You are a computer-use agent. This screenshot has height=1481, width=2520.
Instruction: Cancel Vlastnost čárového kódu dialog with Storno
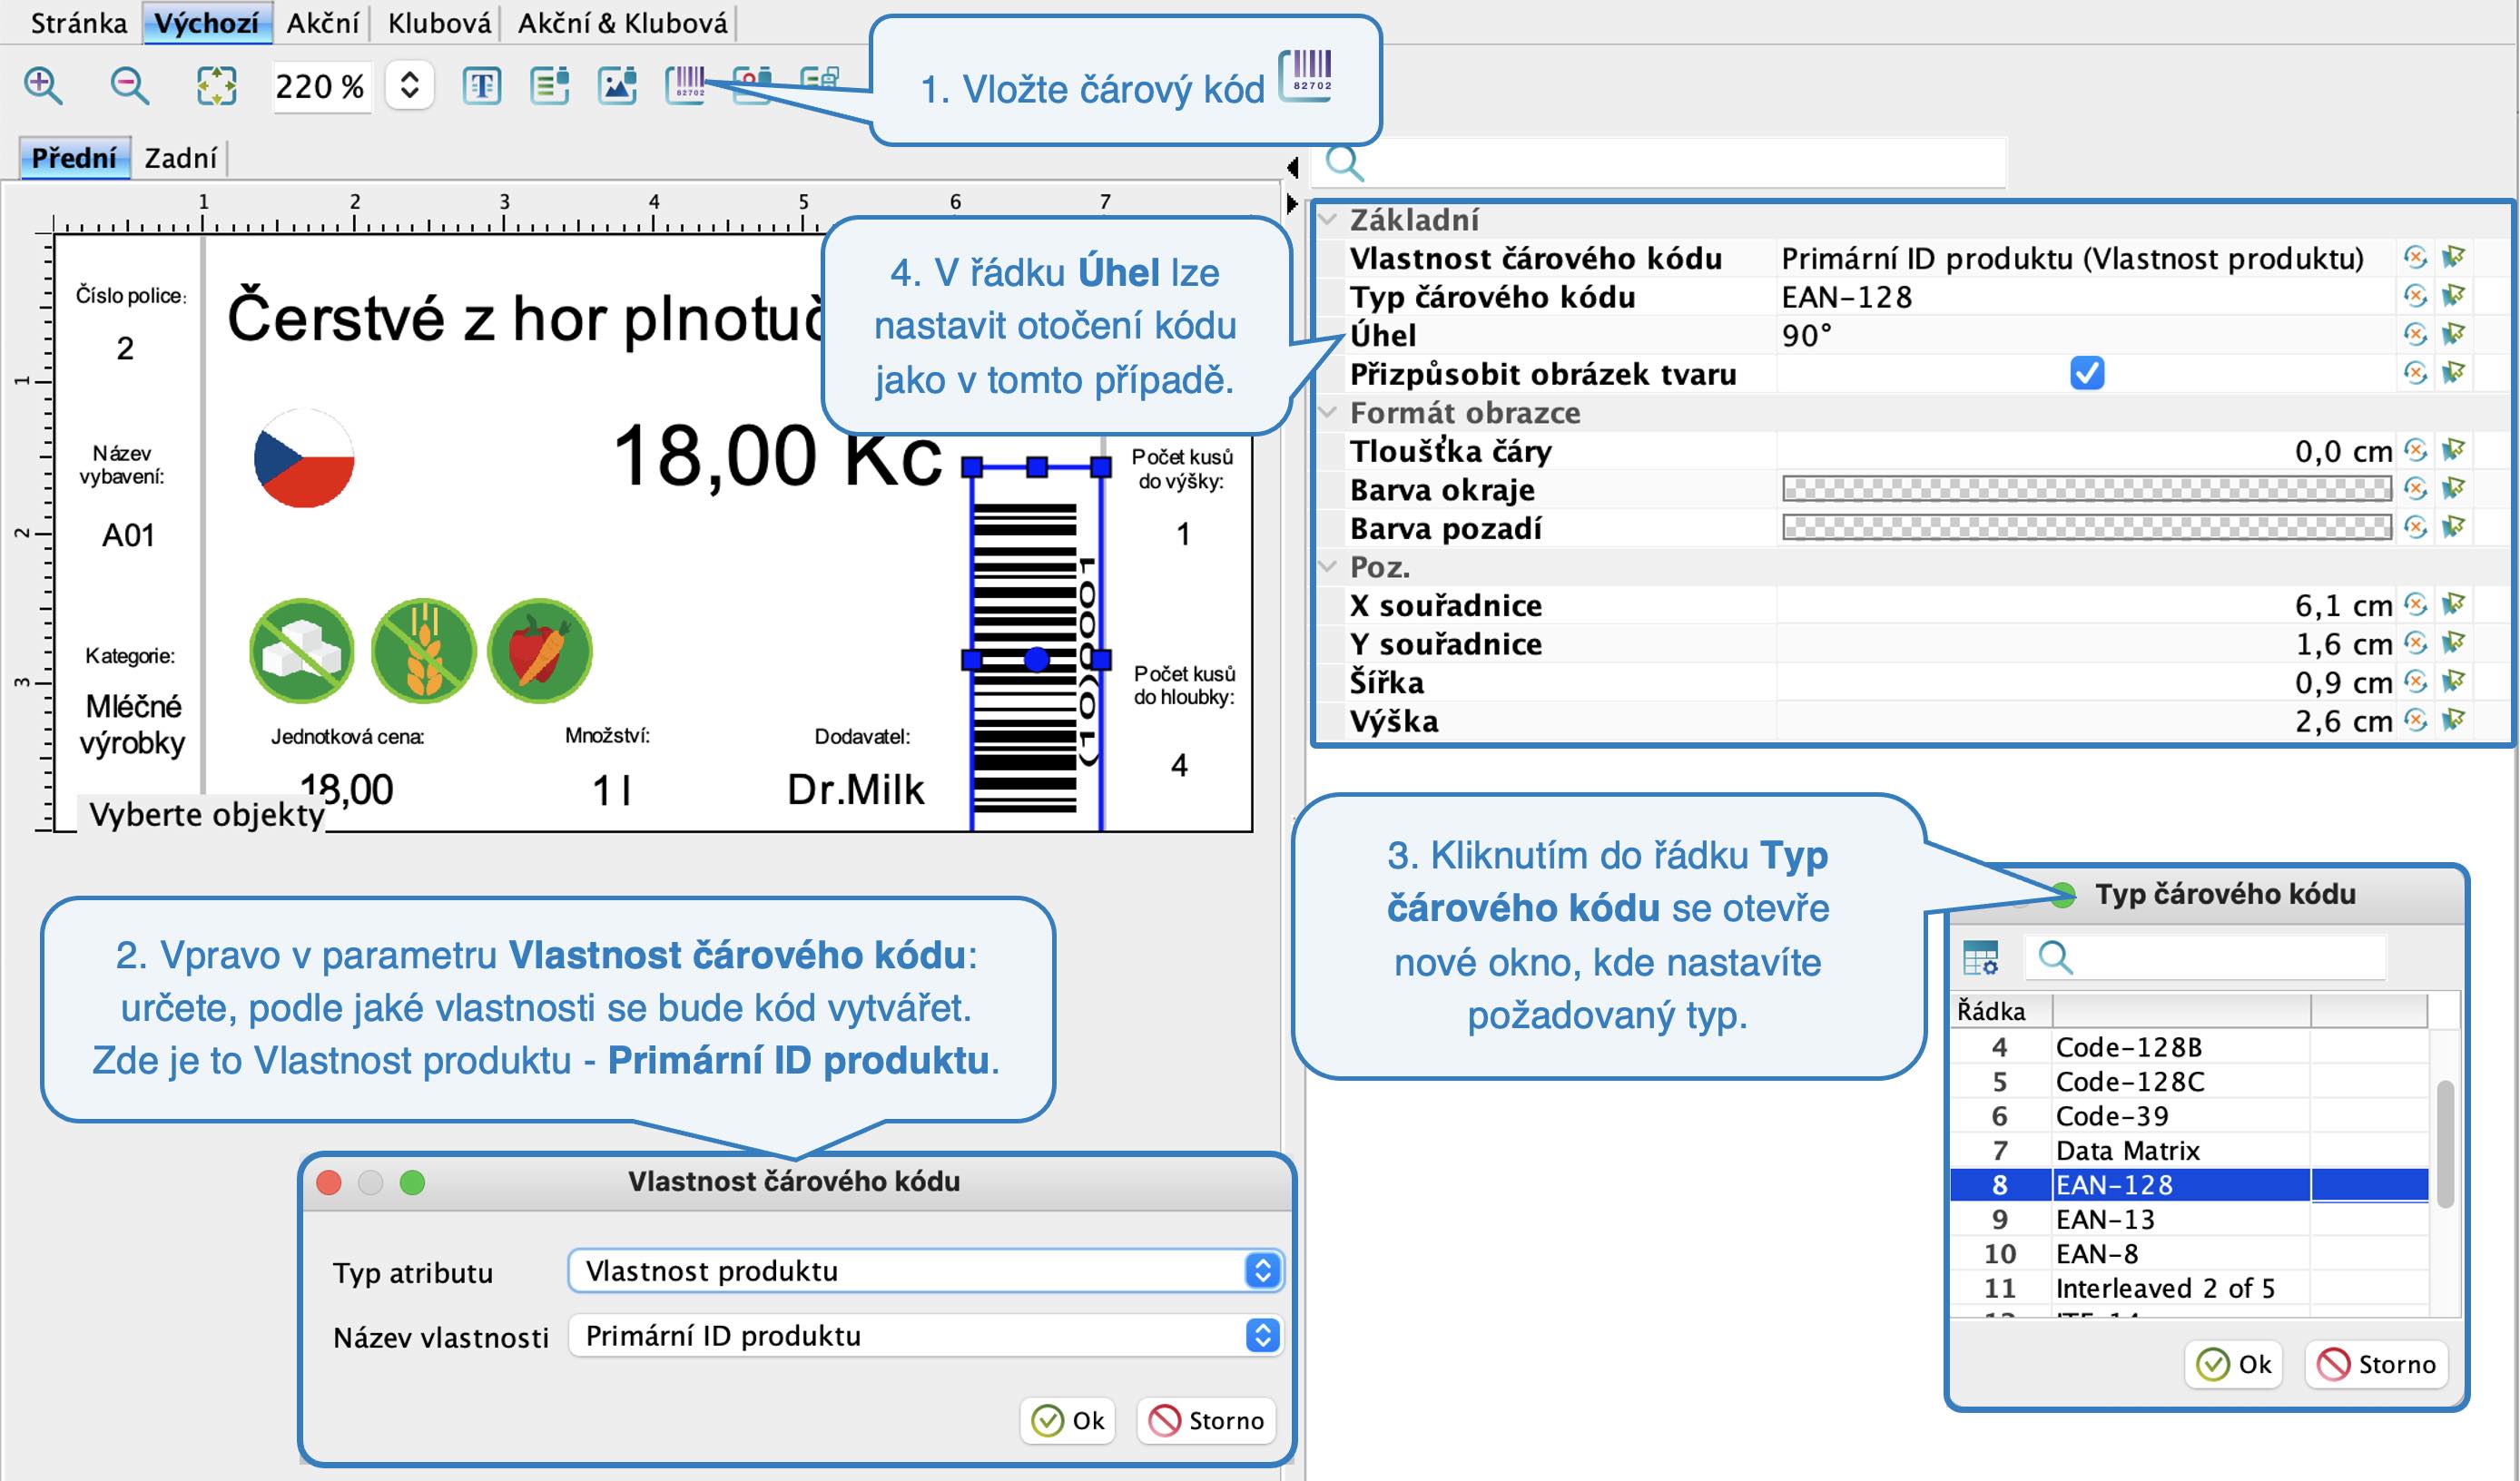click(x=1207, y=1421)
